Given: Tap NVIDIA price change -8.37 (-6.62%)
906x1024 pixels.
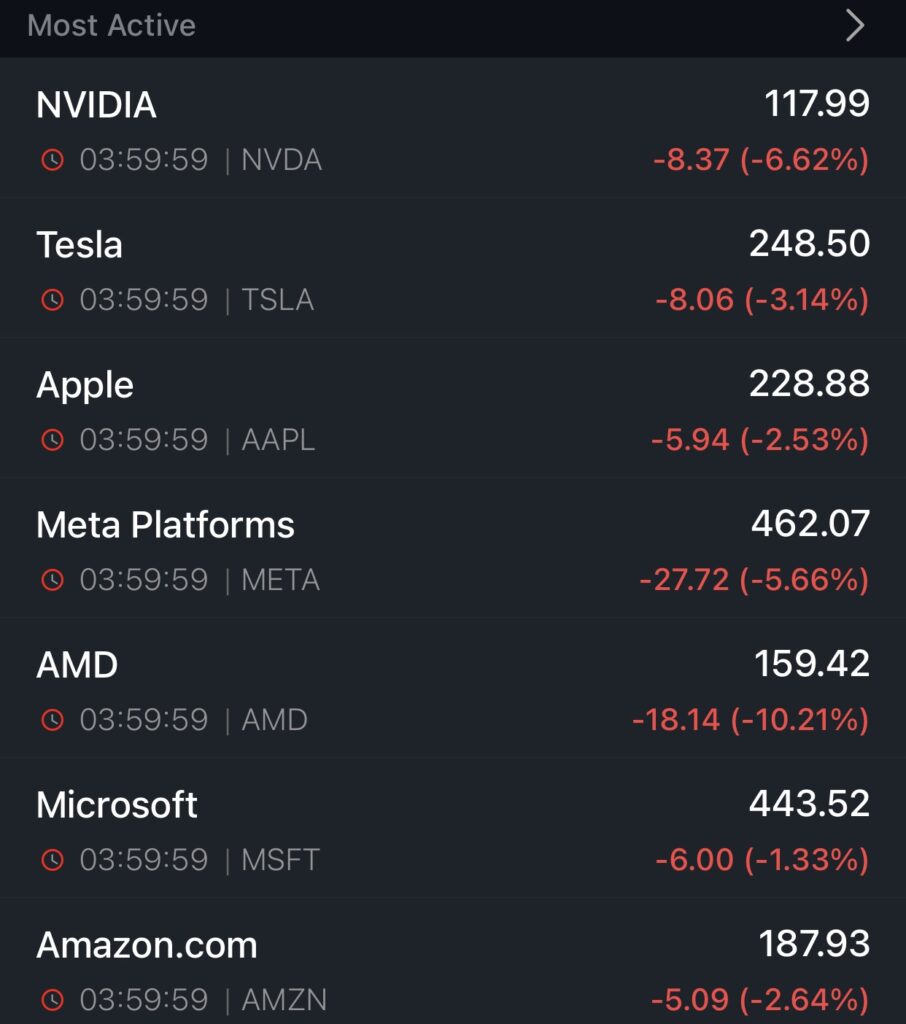Looking at the screenshot, I should tap(760, 160).
